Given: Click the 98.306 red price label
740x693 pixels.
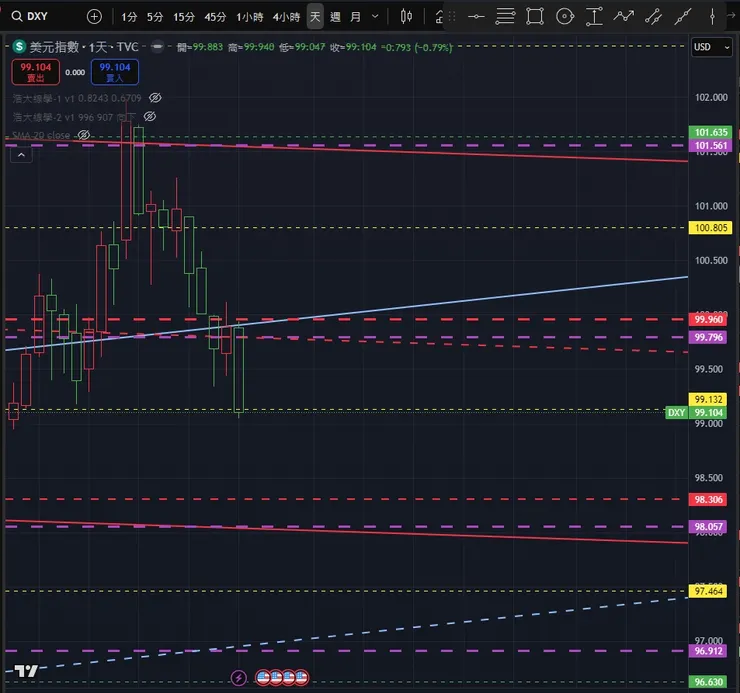Looking at the screenshot, I should point(708,499).
